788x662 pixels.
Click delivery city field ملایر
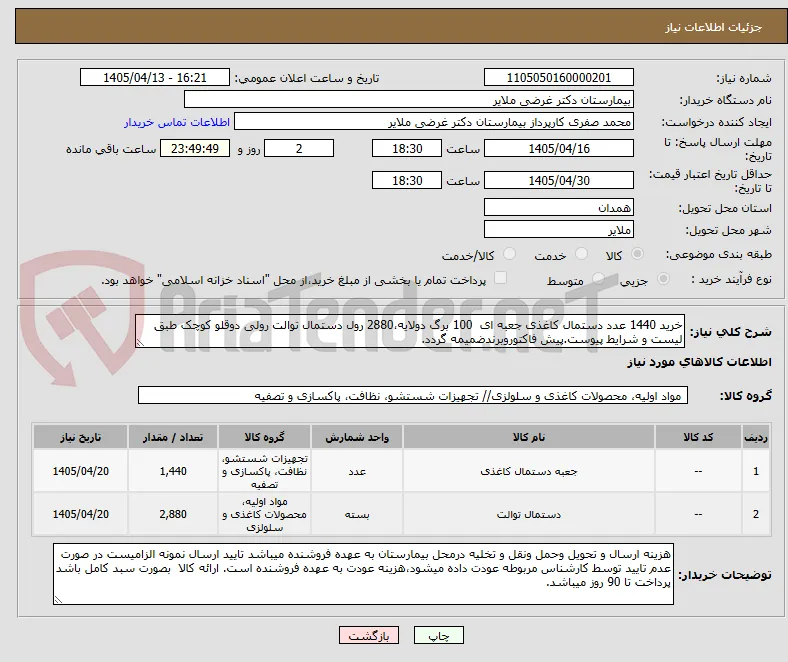tap(558, 230)
